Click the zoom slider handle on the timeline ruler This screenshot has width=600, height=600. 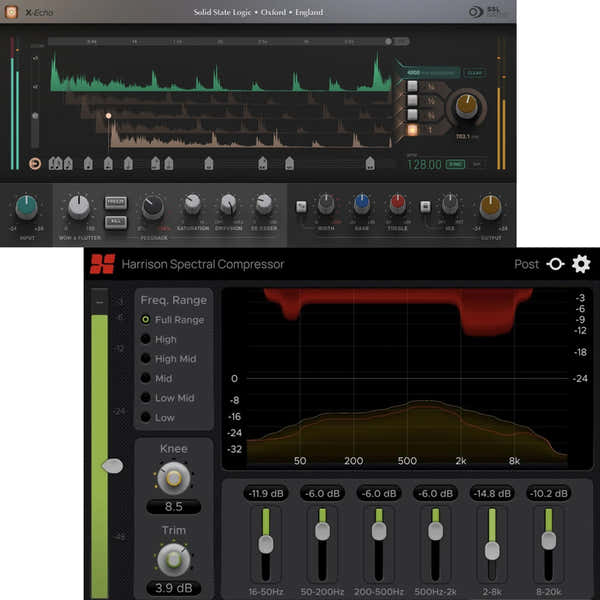(388, 41)
